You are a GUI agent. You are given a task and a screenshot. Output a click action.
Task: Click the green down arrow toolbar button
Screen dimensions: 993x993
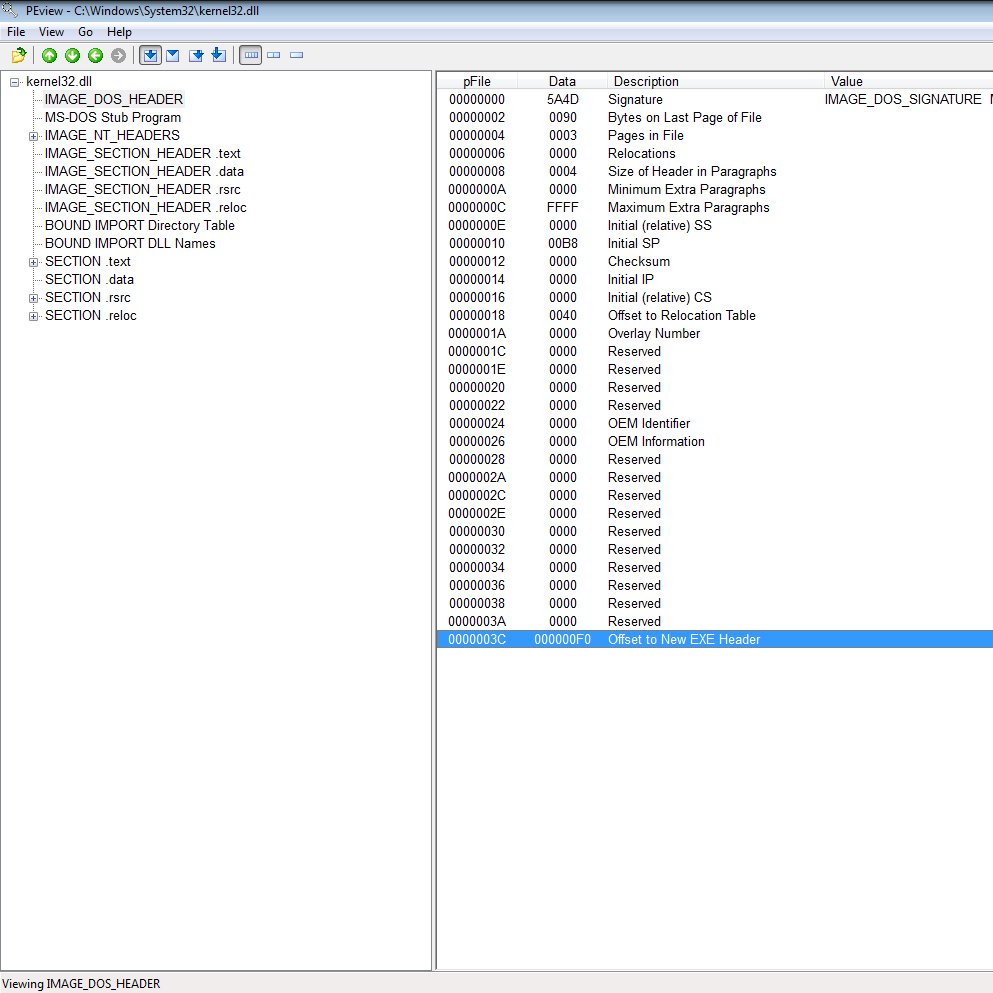click(73, 56)
